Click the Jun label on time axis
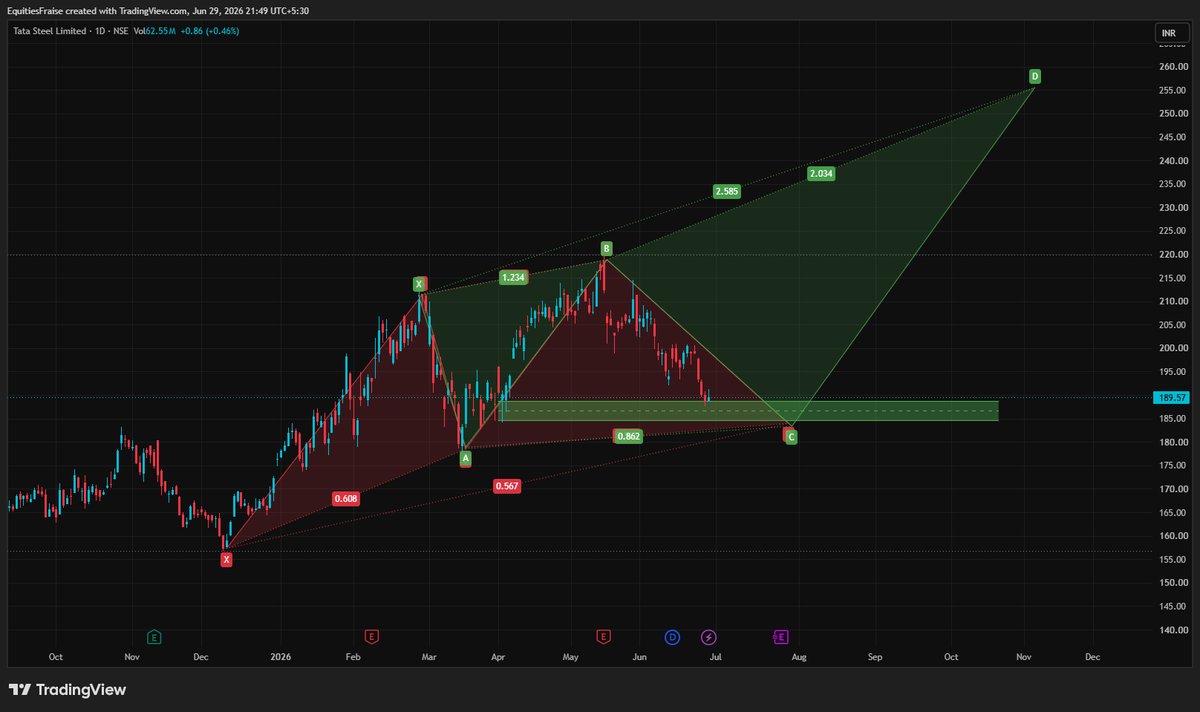This screenshot has width=1200, height=712. pyautogui.click(x=640, y=657)
